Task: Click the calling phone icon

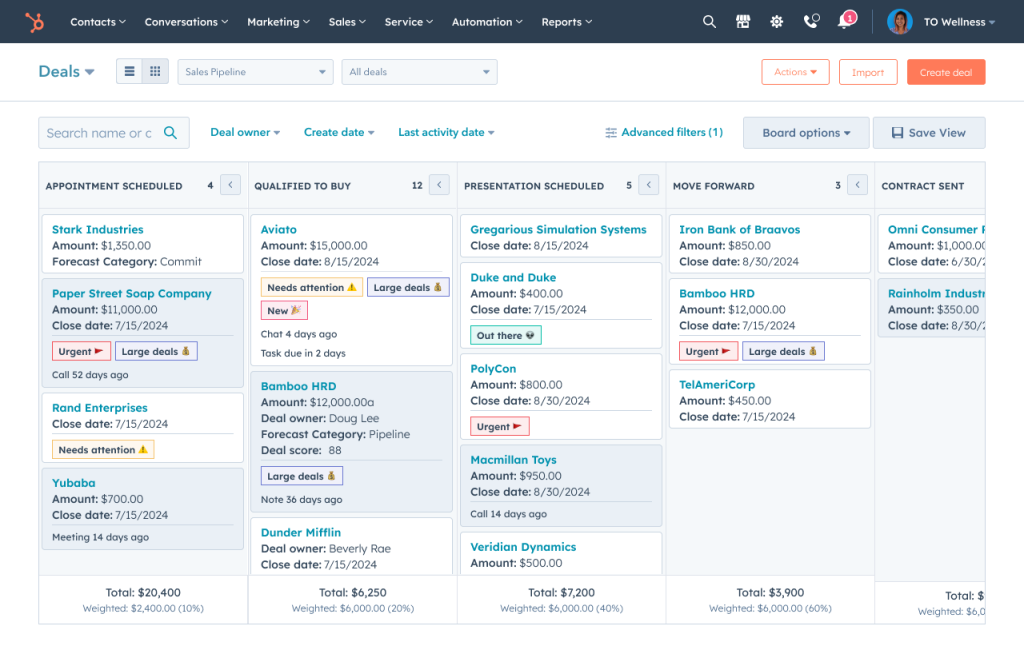Action: coord(810,21)
